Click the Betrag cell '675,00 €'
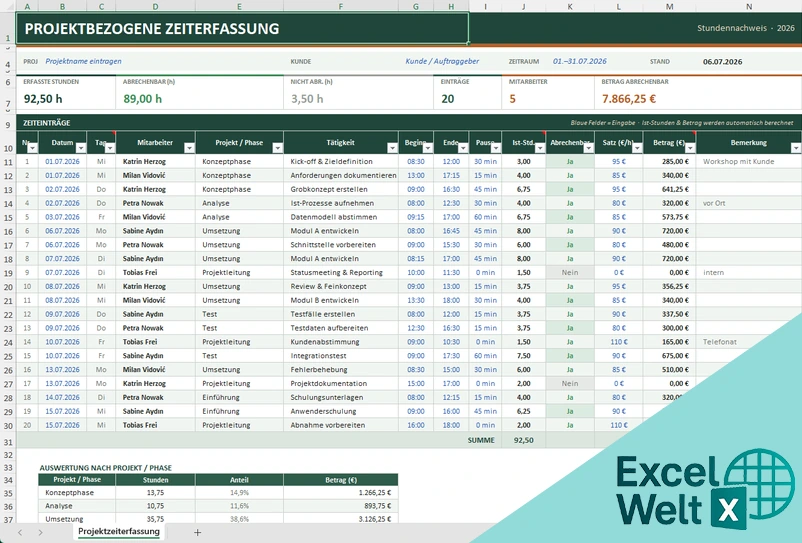This screenshot has width=802, height=543. 670,356
